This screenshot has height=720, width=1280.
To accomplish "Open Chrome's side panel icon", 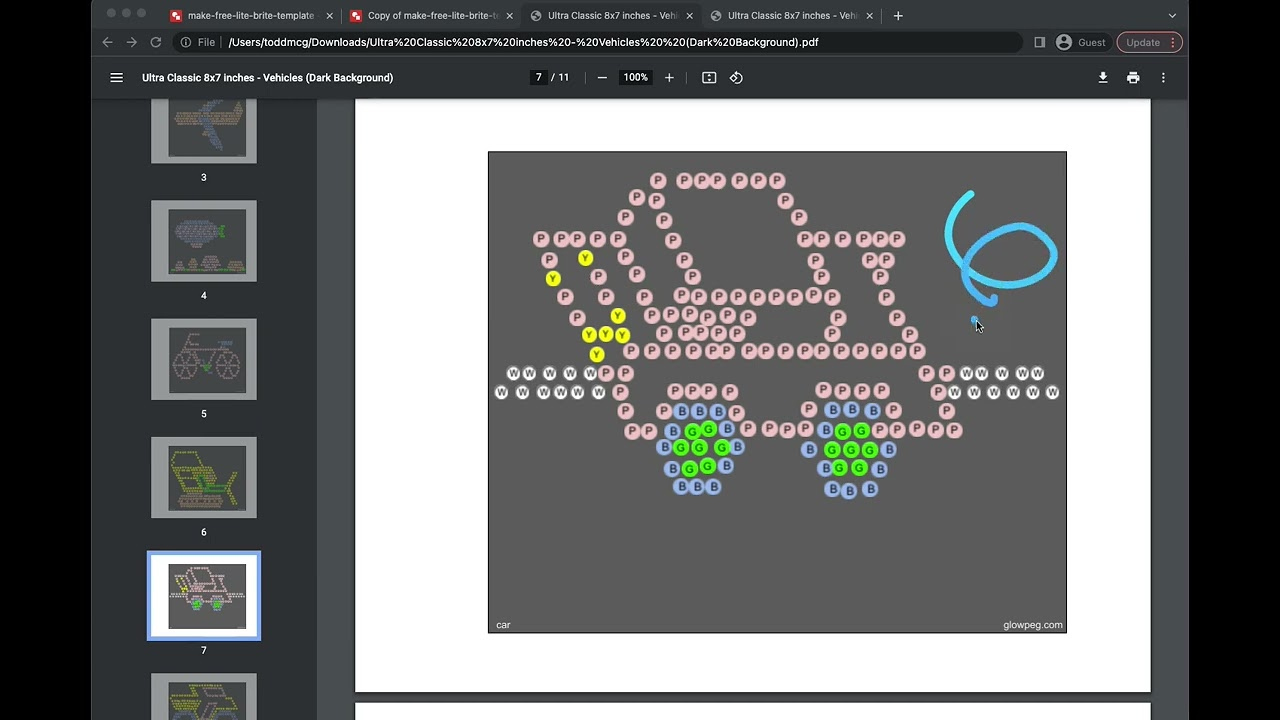I will (x=1039, y=42).
